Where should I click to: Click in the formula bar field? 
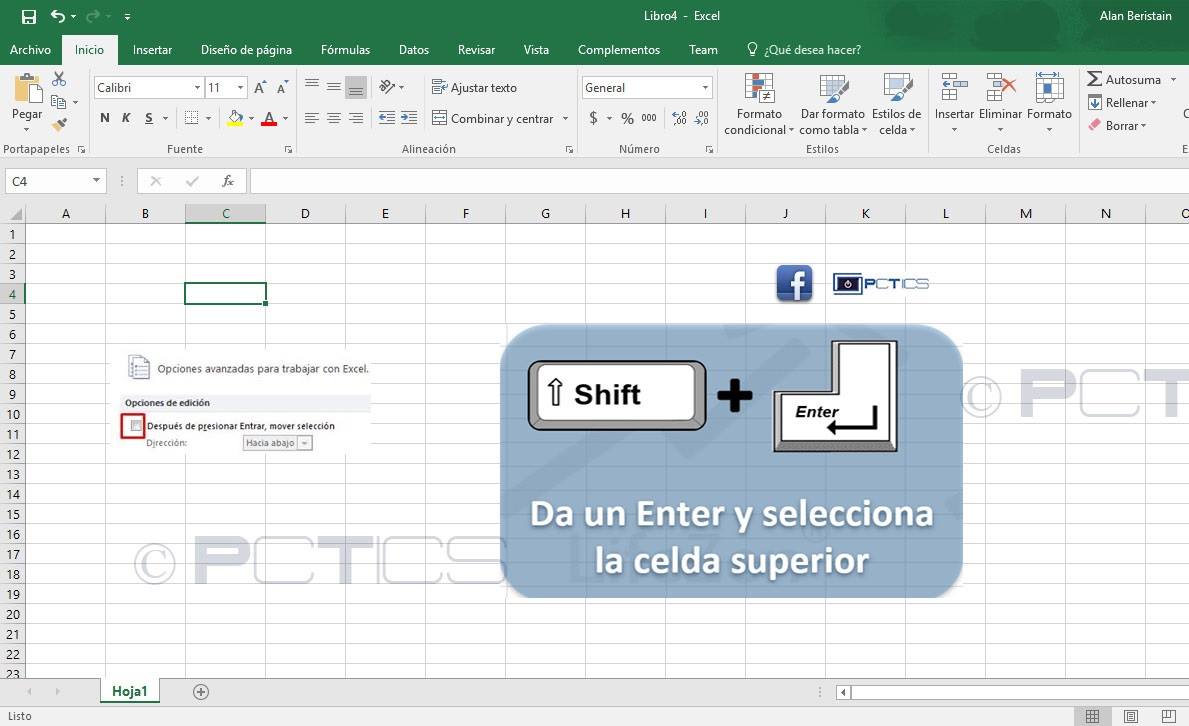(x=719, y=181)
